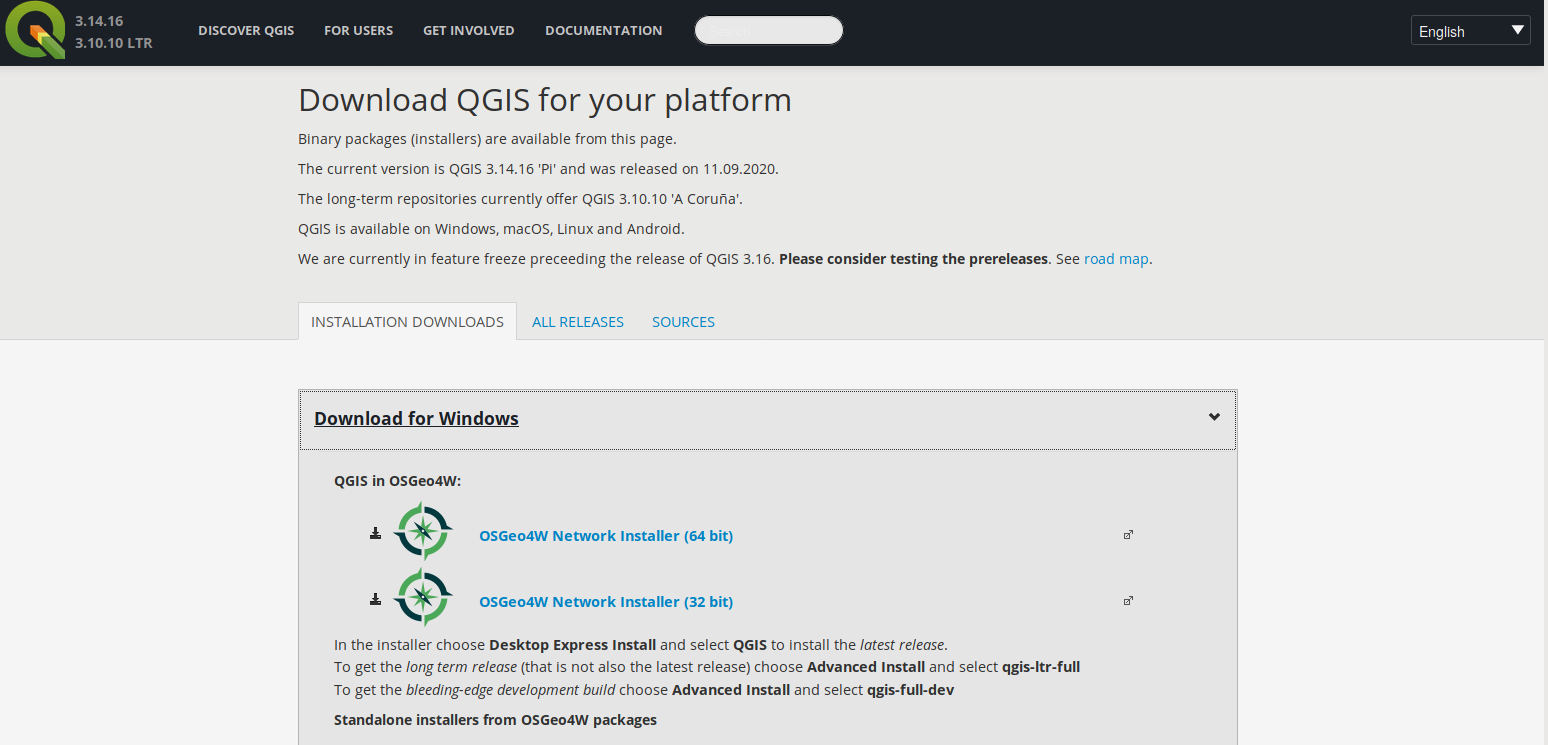Open the English language dropdown
Image resolution: width=1548 pixels, height=745 pixels.
[1471, 31]
